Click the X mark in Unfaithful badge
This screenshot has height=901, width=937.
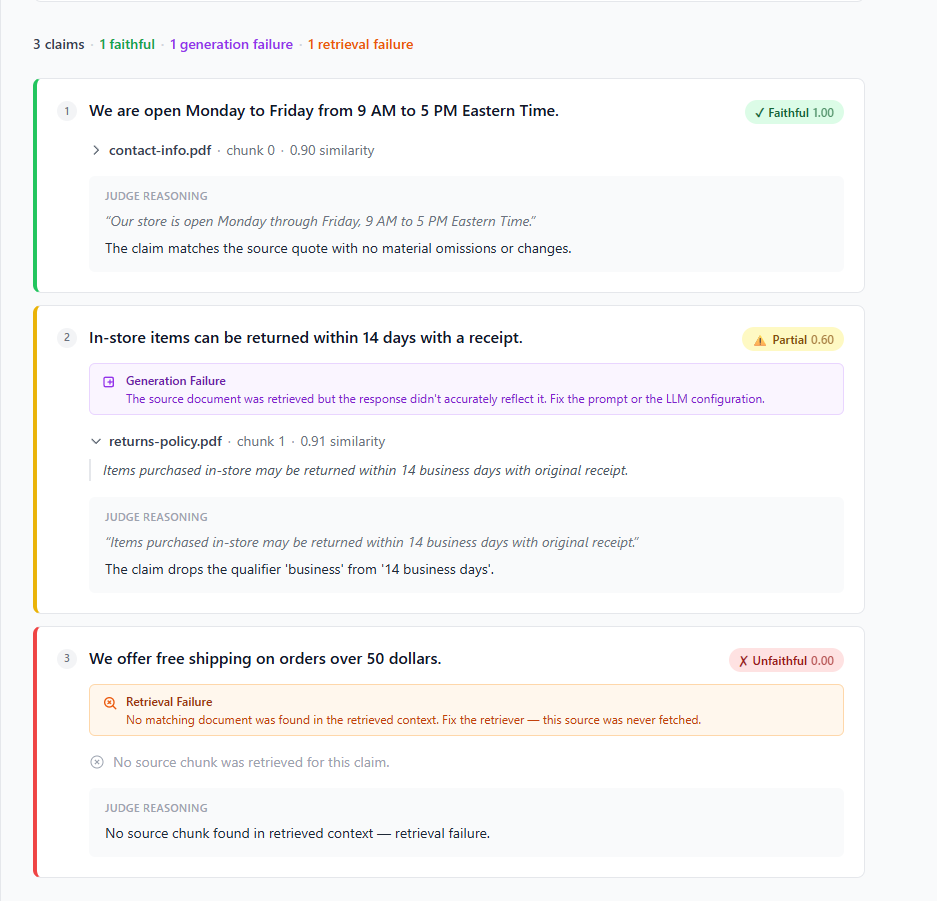pos(743,661)
